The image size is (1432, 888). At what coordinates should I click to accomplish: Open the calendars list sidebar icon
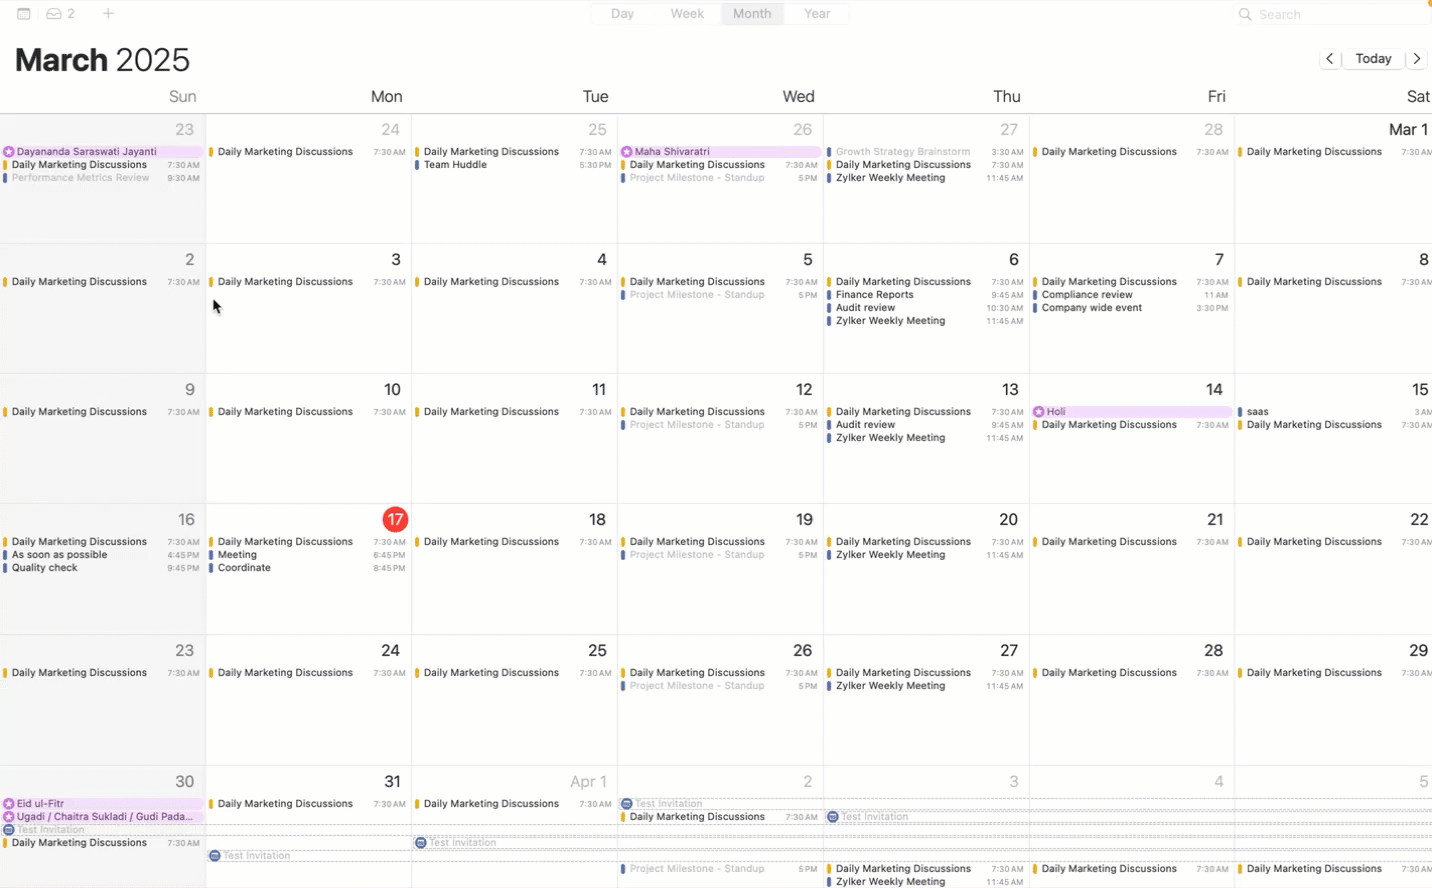click(x=24, y=14)
